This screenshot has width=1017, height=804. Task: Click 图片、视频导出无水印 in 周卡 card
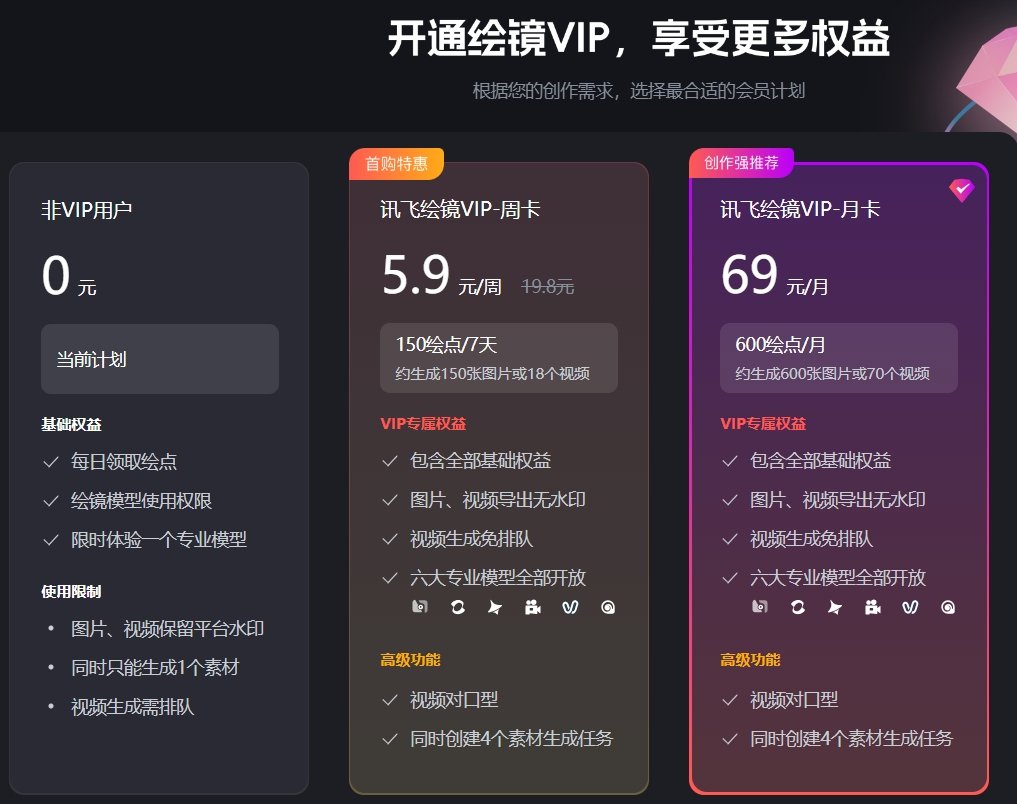pyautogui.click(x=497, y=499)
